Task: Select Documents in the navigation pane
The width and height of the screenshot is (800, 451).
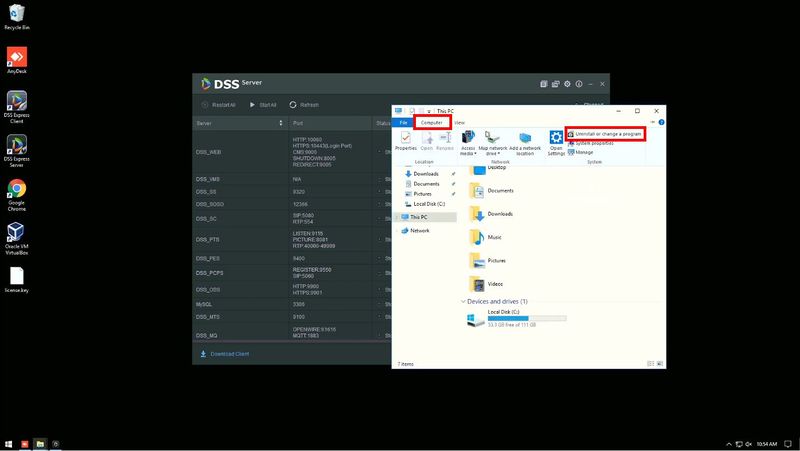Action: click(426, 184)
